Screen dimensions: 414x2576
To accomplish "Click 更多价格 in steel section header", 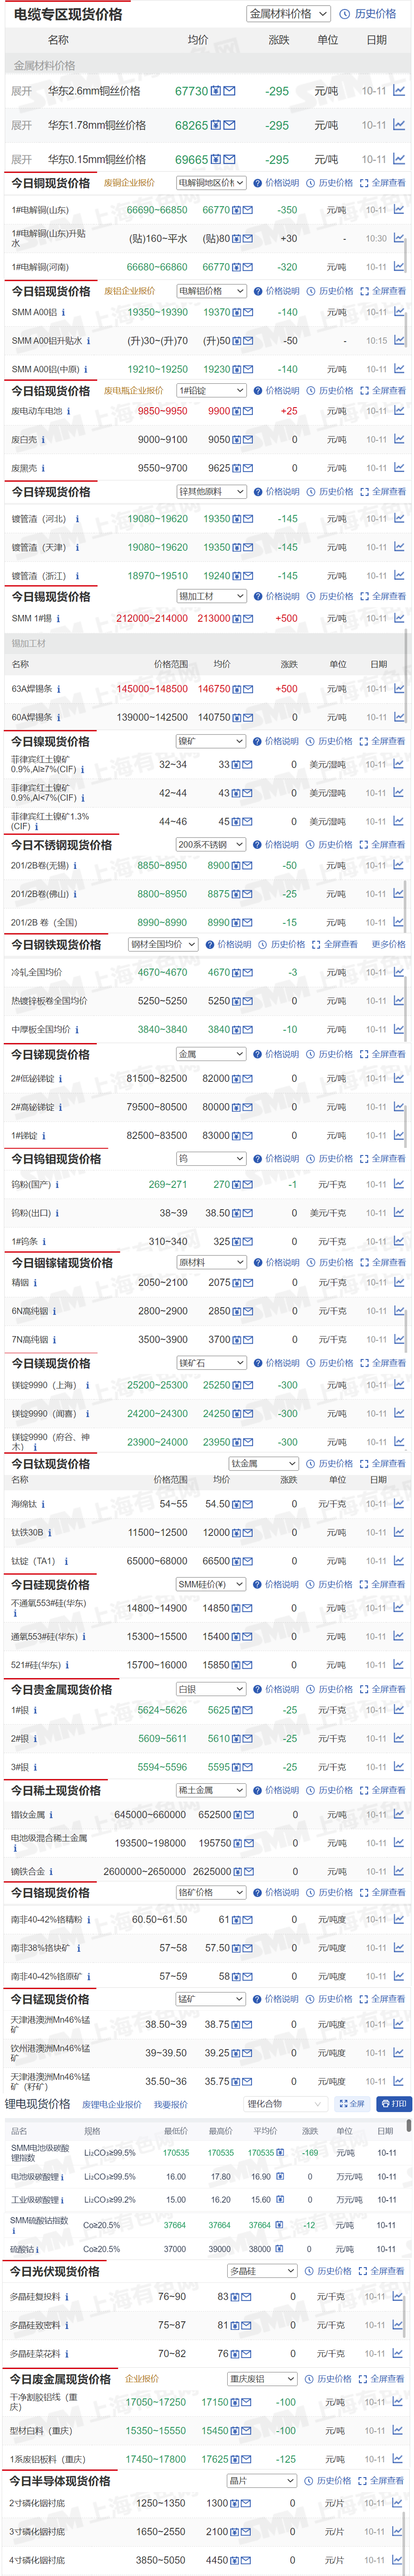I will (389, 944).
